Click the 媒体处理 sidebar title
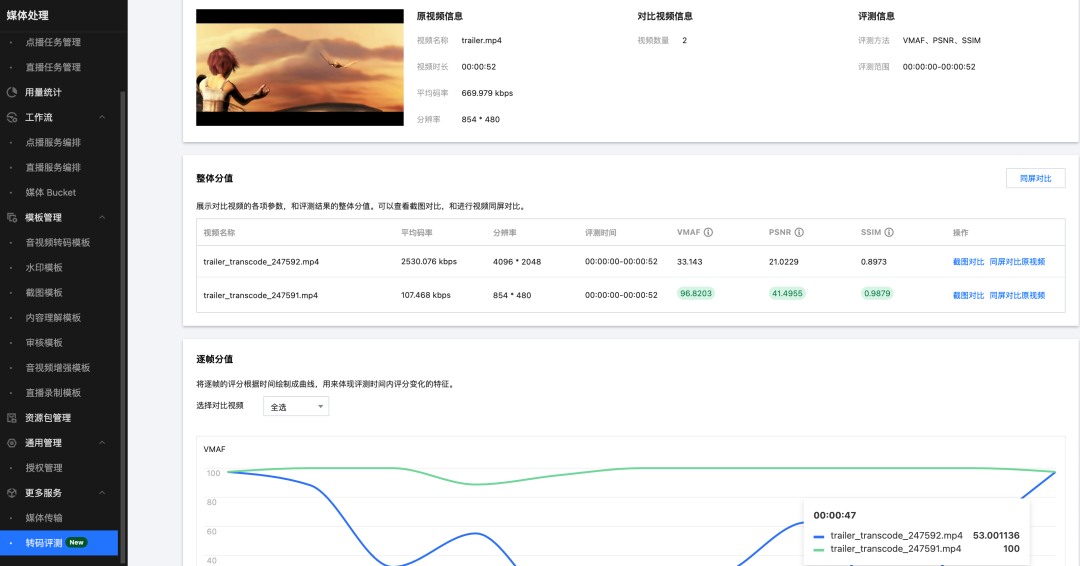Viewport: 1080px width, 566px height. [28, 15]
